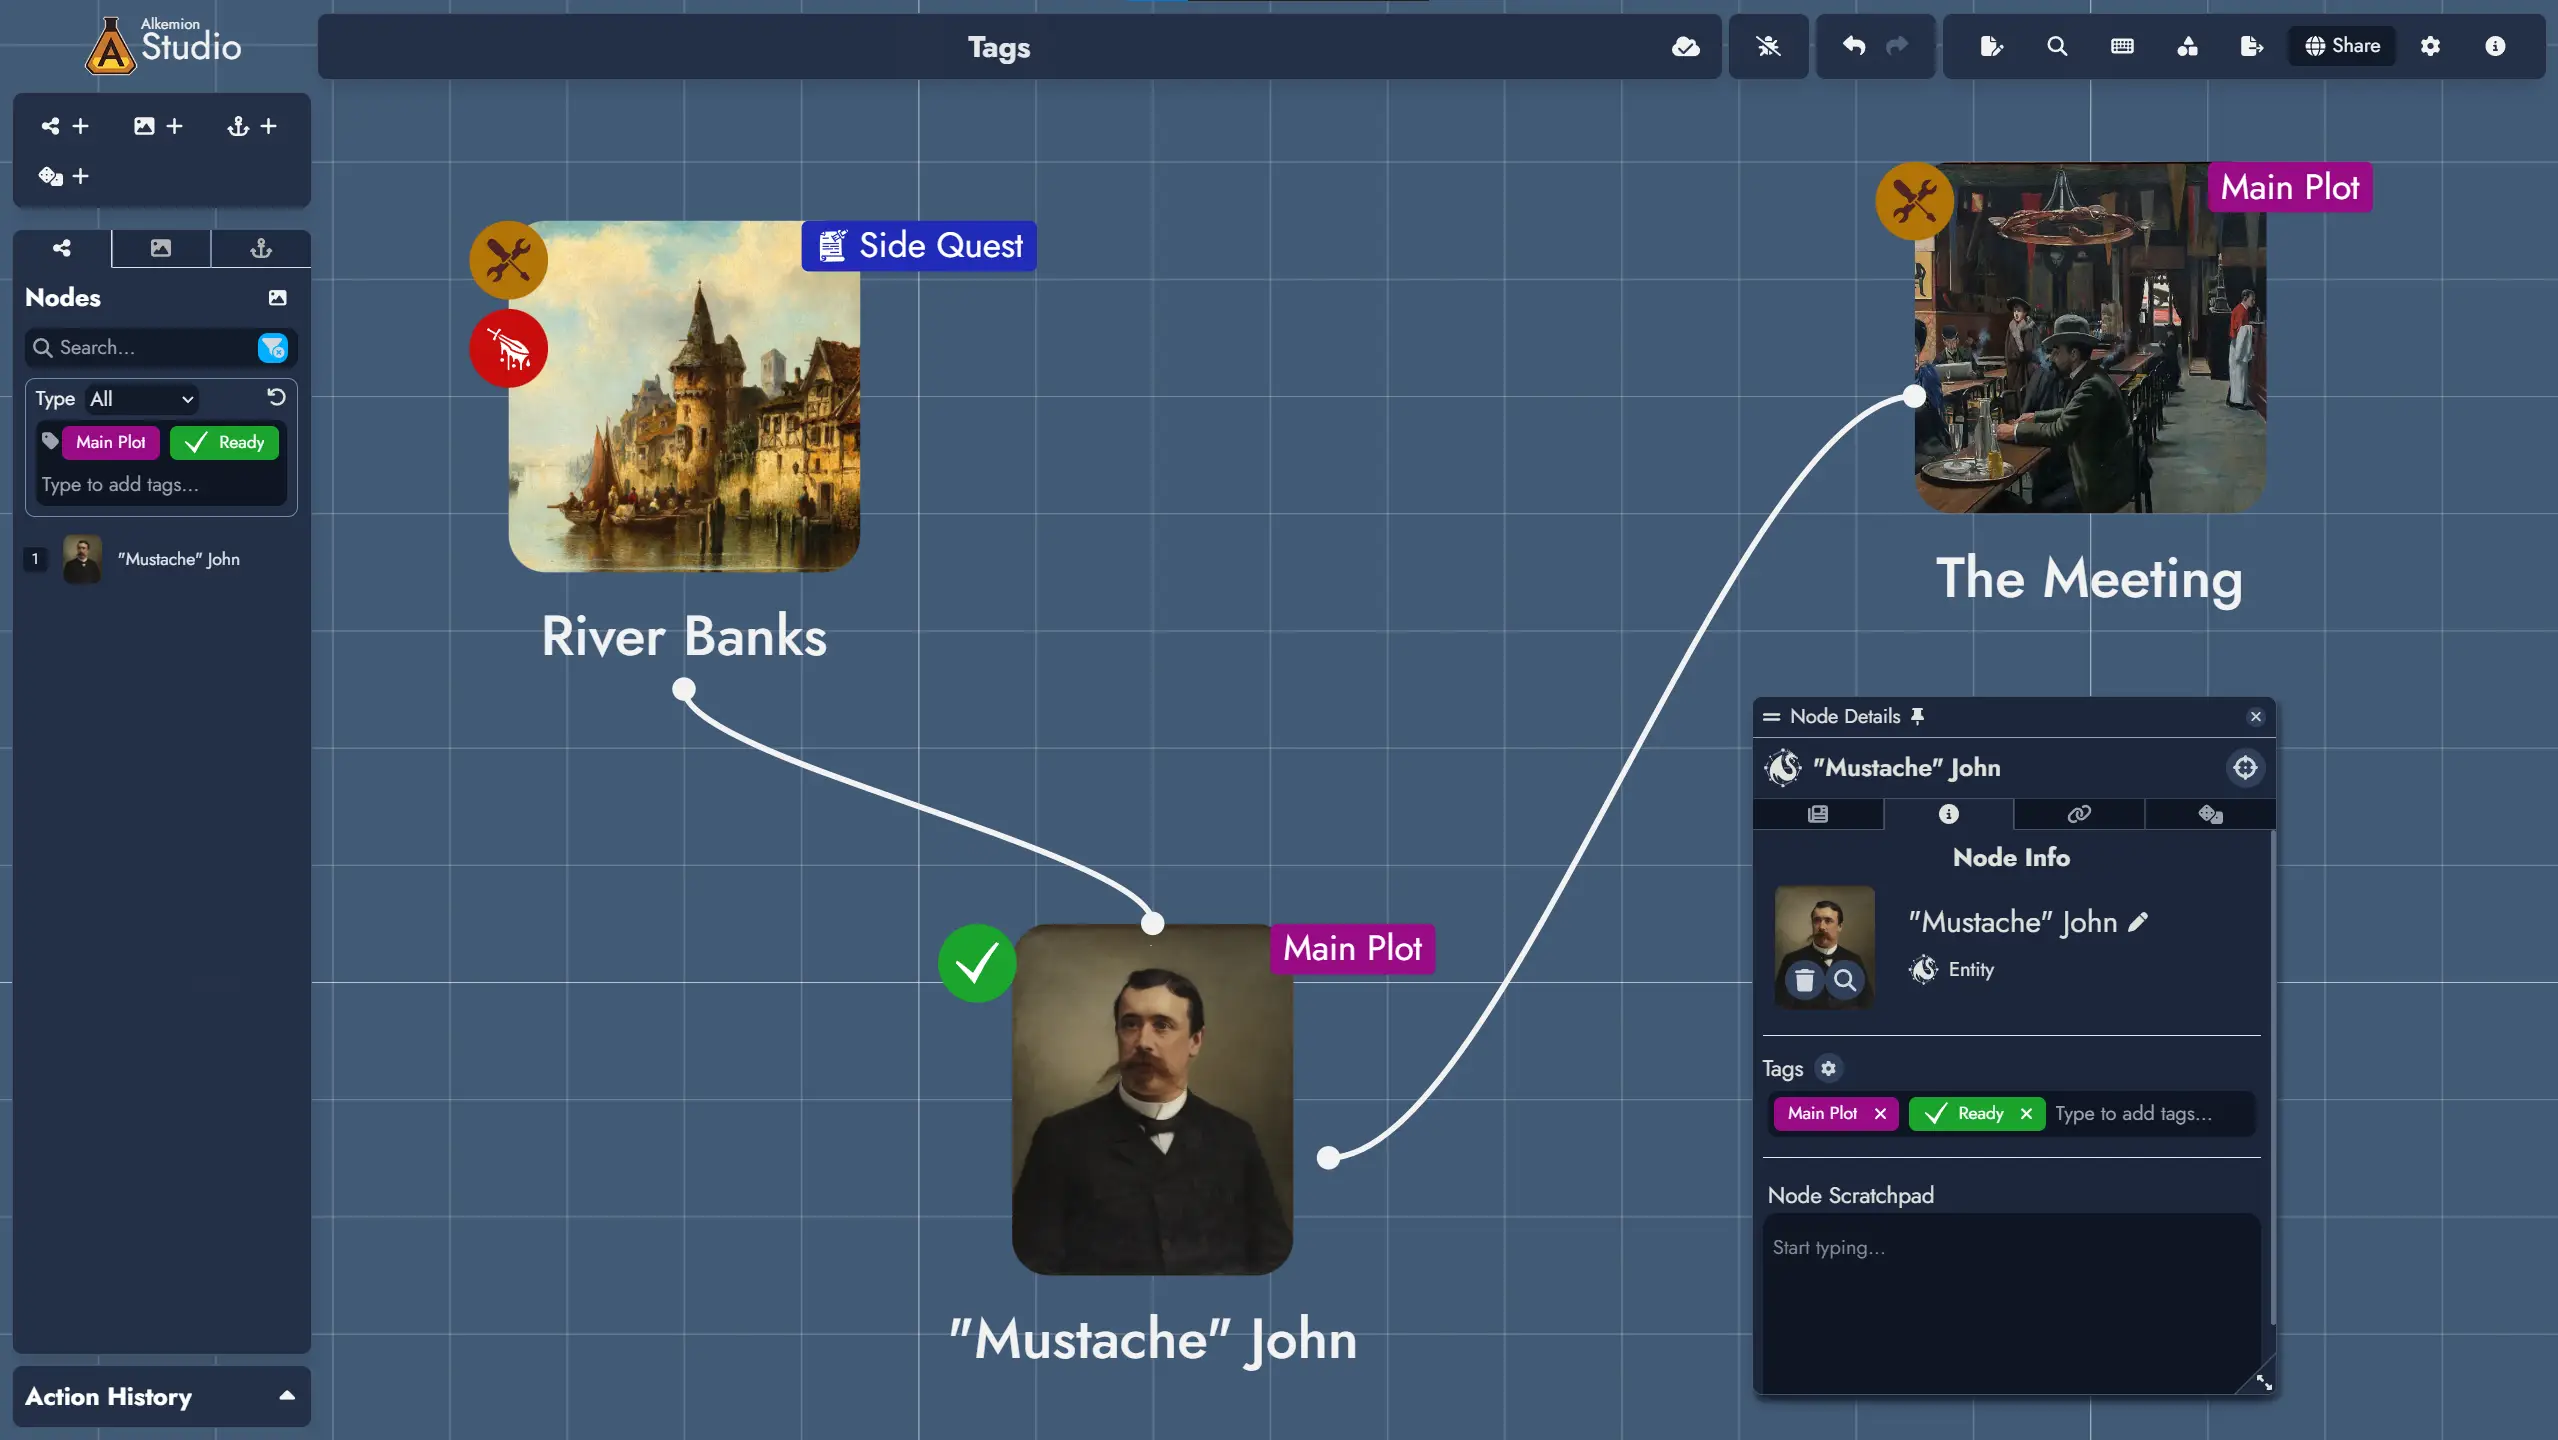Open the settings gear menu
This screenshot has width=2558, height=1440.
(x=2432, y=46)
